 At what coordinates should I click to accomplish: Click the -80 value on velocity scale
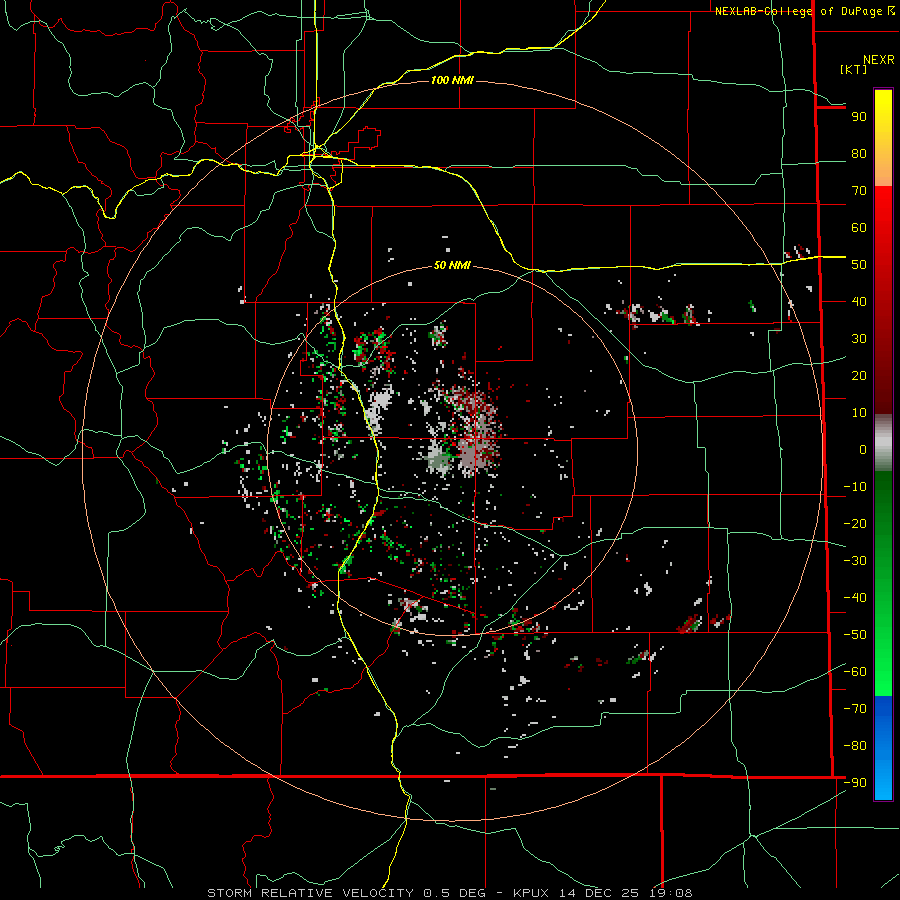click(x=855, y=746)
